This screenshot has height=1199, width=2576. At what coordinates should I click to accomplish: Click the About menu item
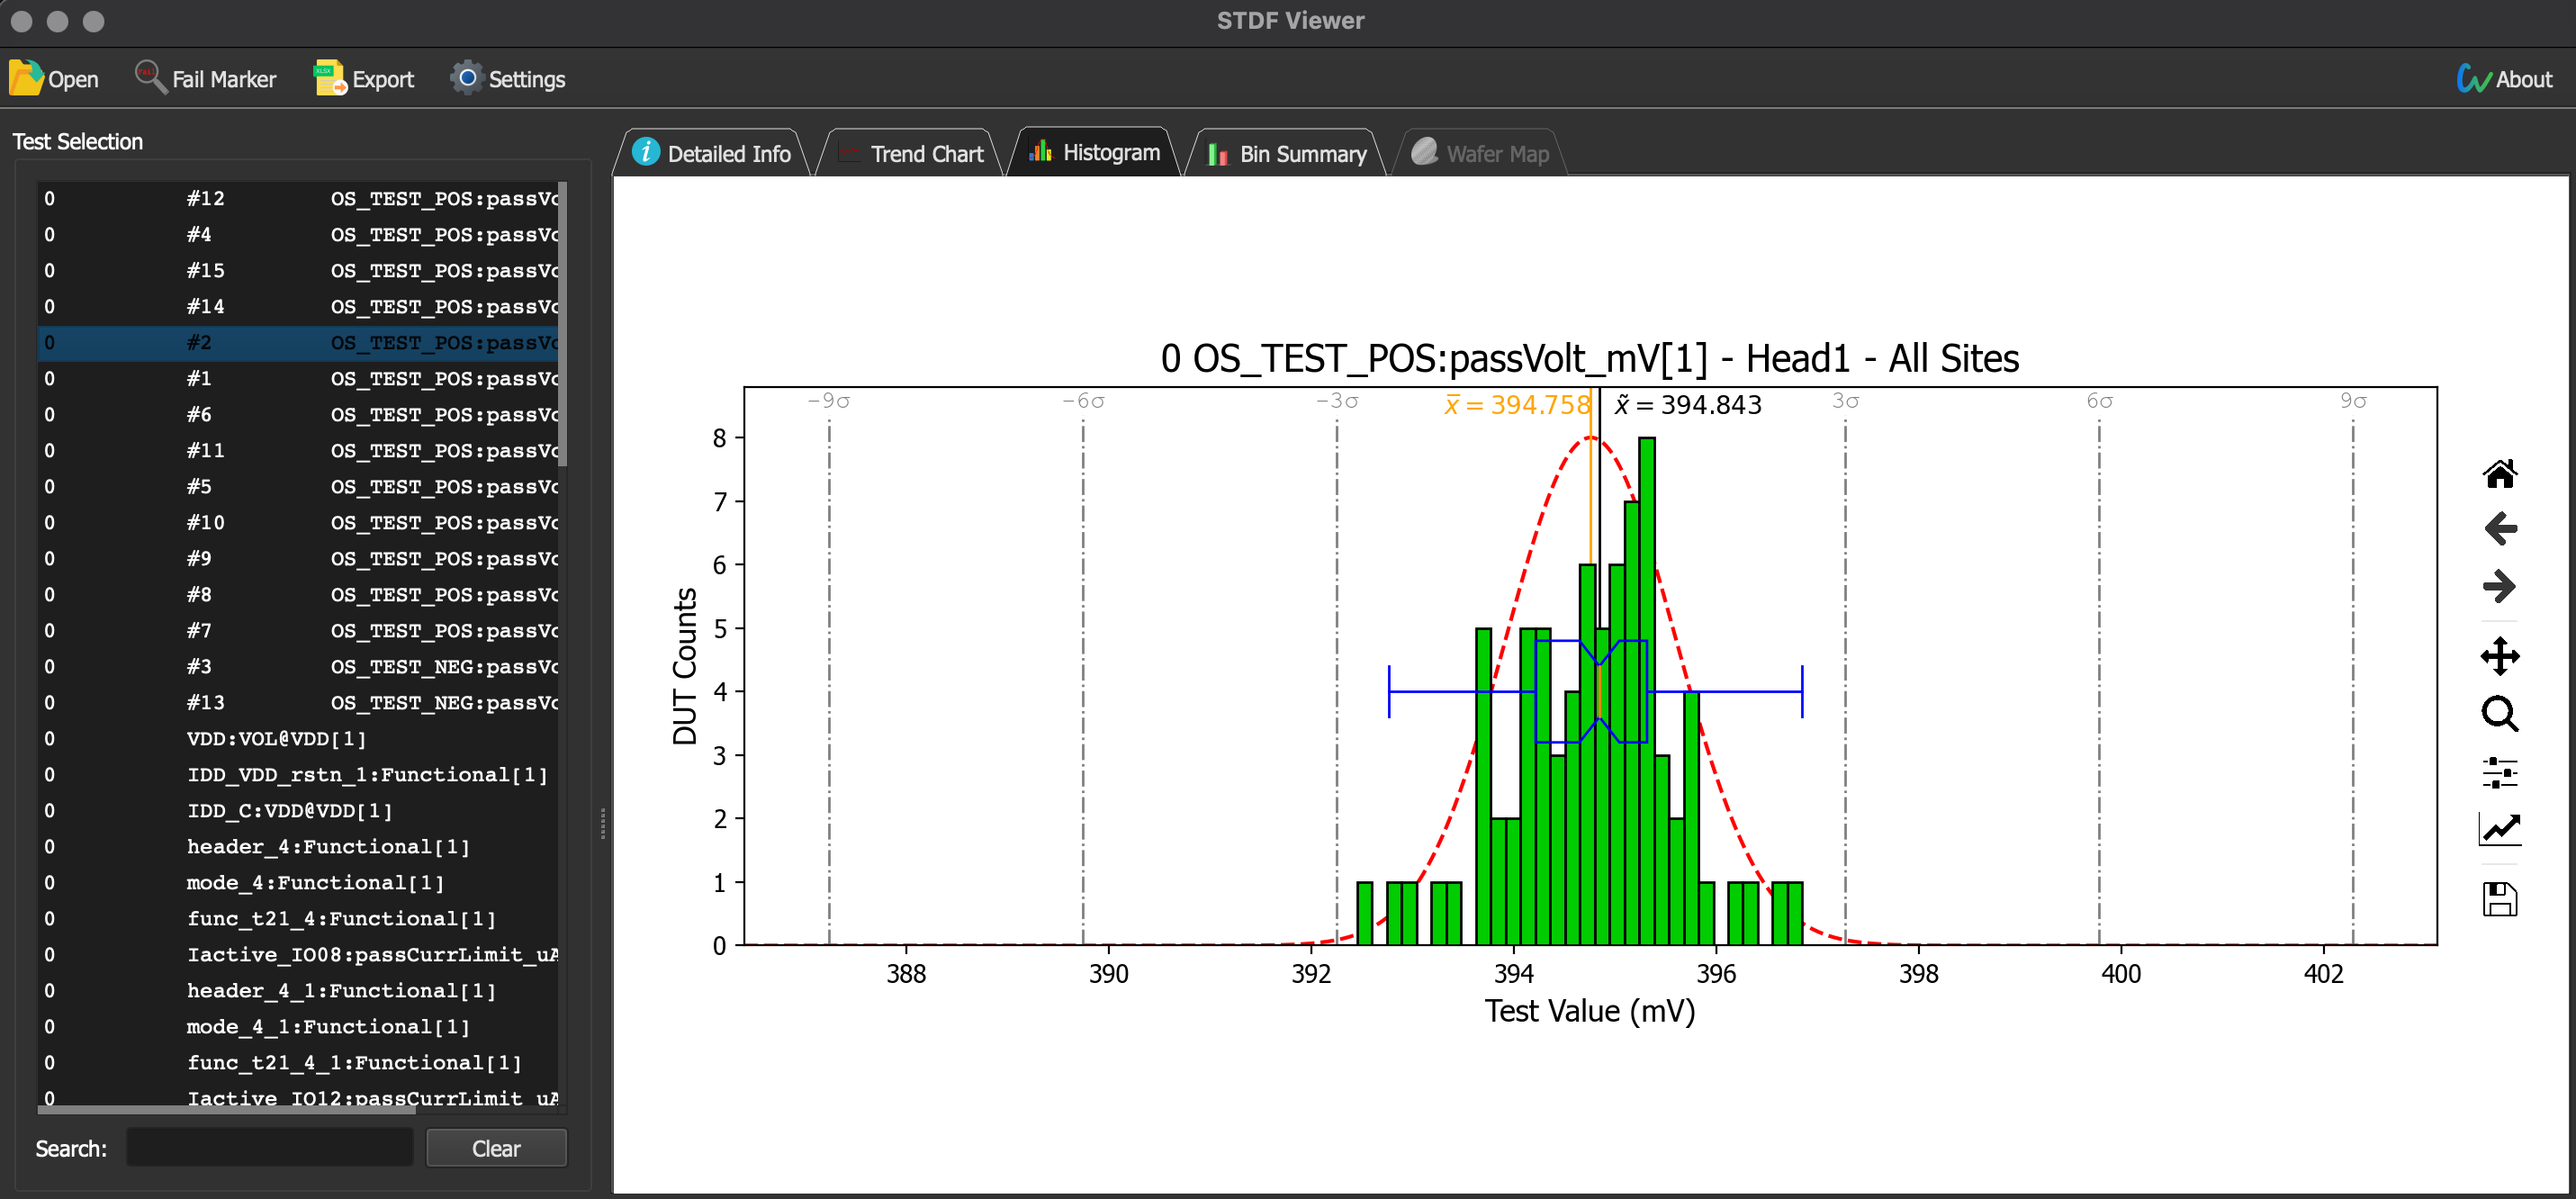(2504, 79)
